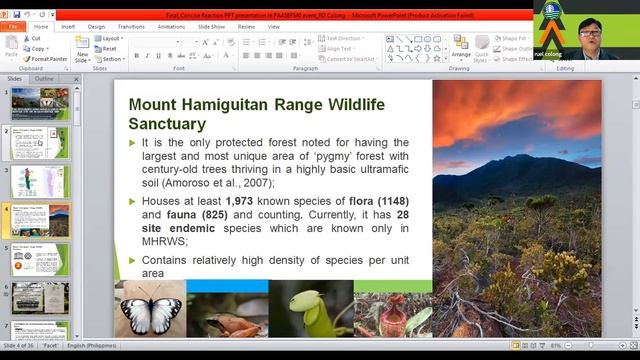
Task: Click the Paste clipboard icon
Action: coord(11,42)
